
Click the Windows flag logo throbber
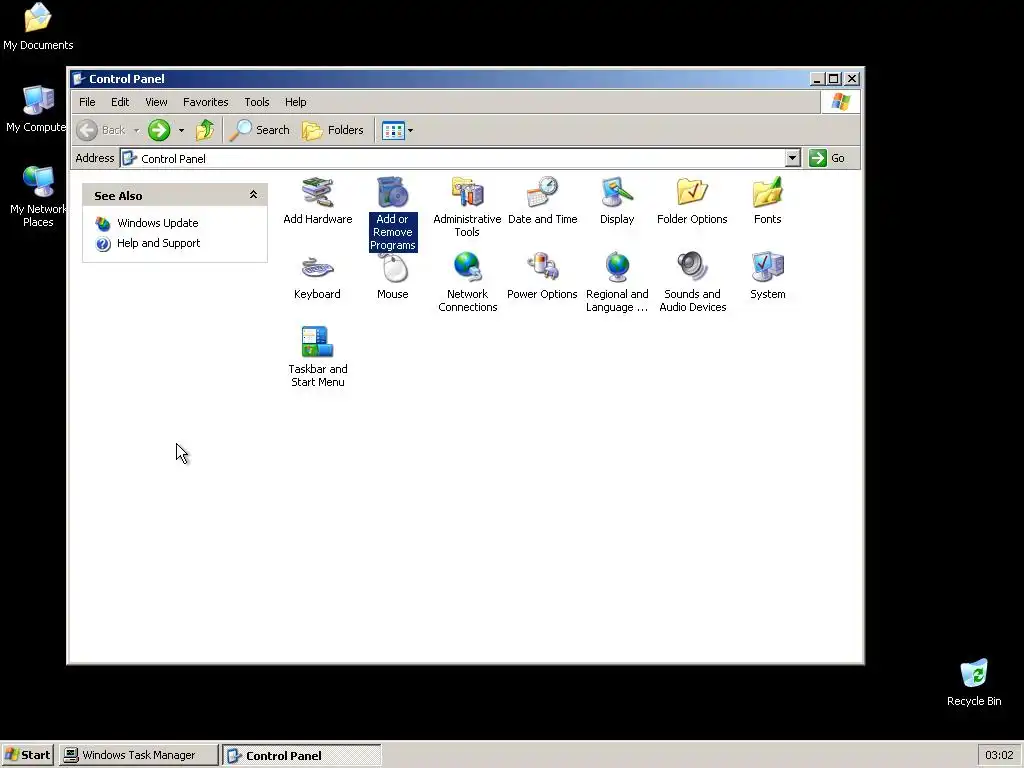click(840, 102)
